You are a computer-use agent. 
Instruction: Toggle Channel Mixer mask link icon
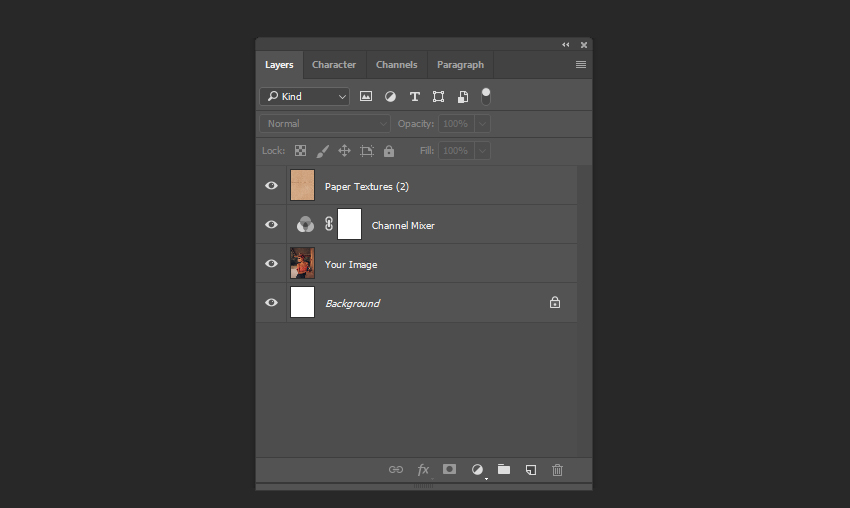tap(329, 224)
